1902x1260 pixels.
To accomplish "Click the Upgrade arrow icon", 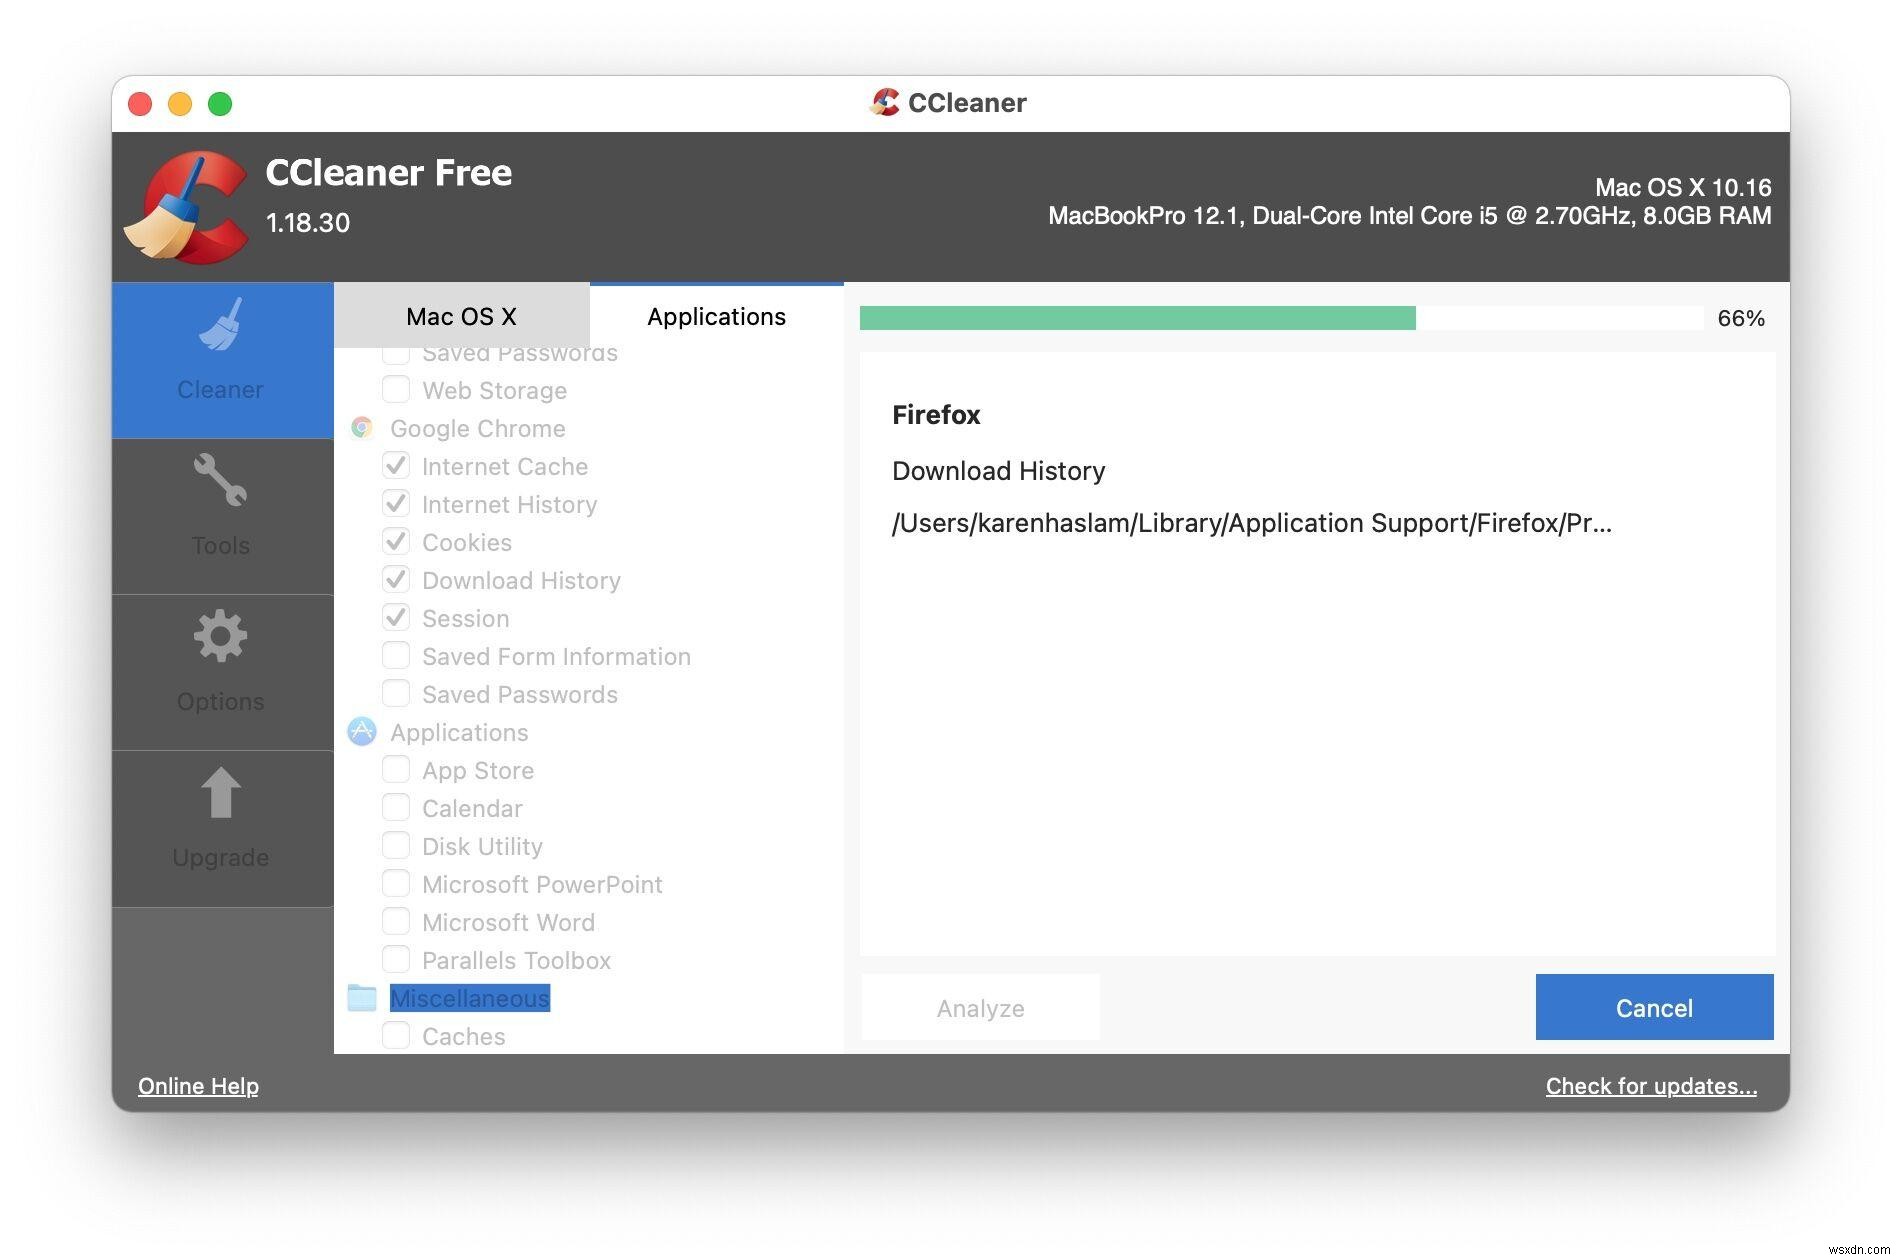I will (x=221, y=793).
